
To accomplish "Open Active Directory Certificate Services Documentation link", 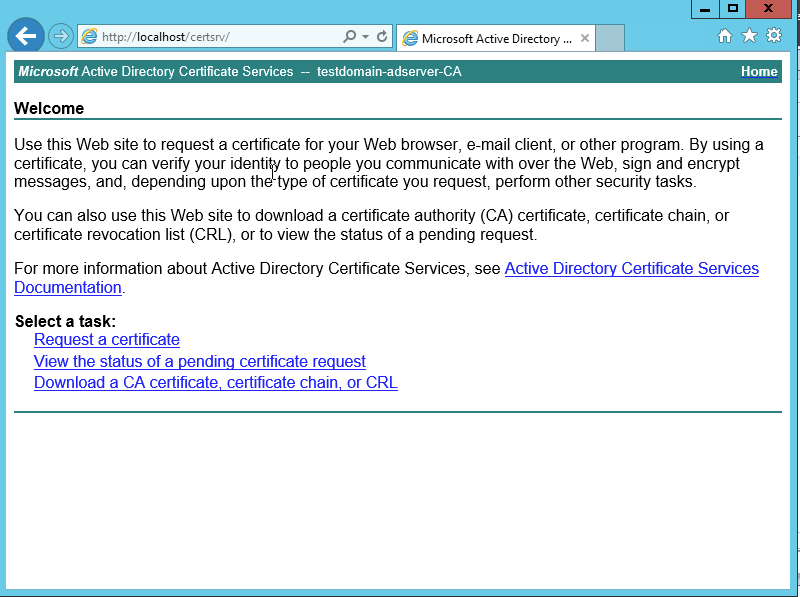I will tap(631, 269).
